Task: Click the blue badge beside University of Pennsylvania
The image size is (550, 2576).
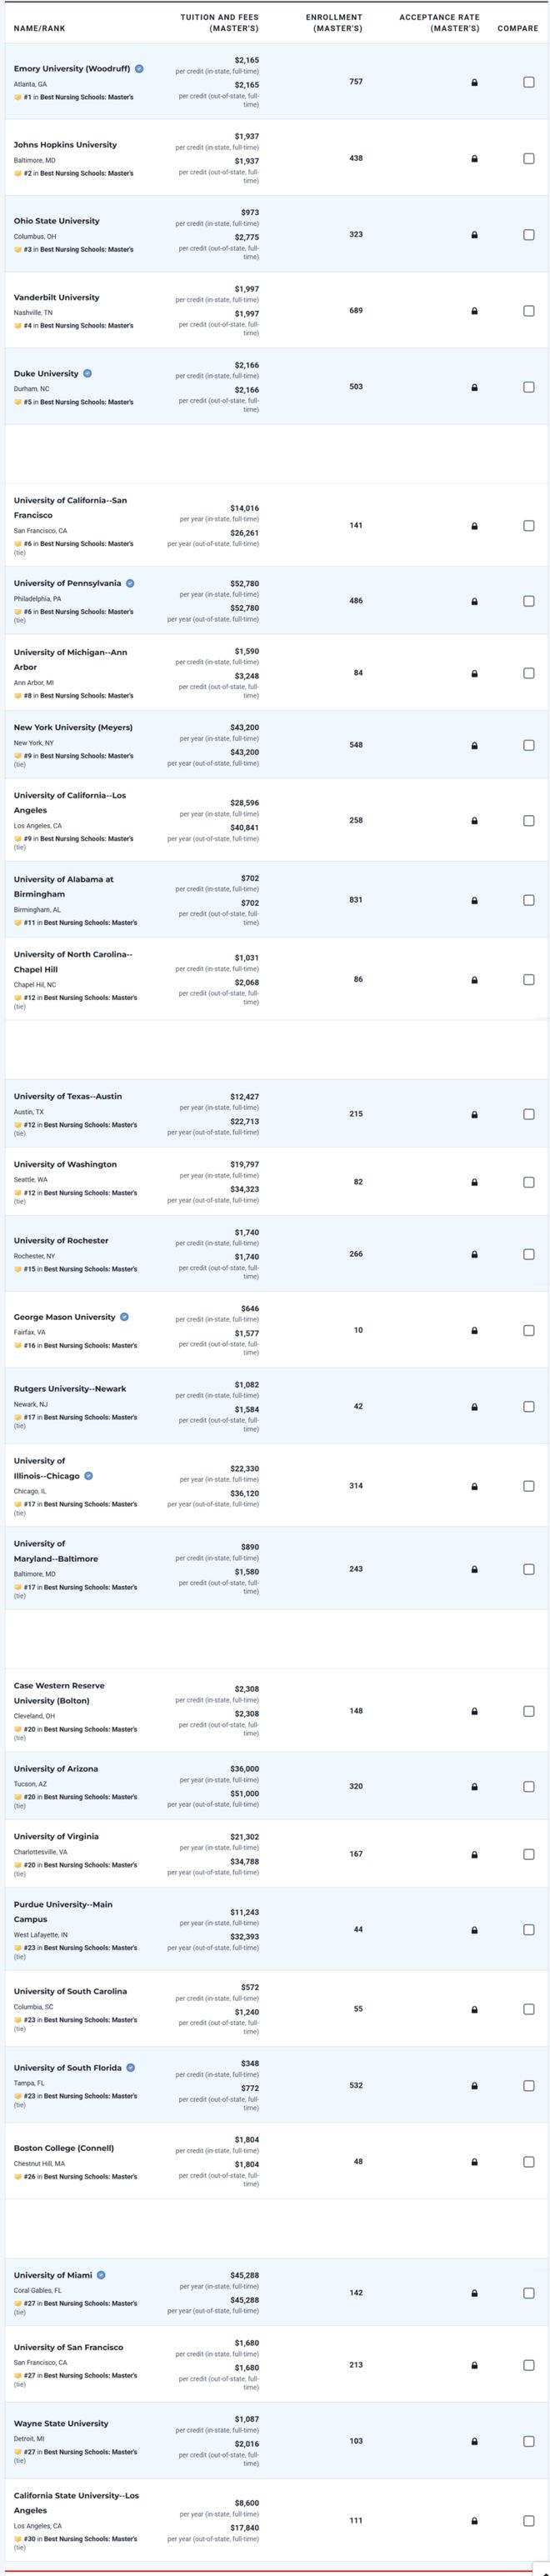Action: [130, 583]
